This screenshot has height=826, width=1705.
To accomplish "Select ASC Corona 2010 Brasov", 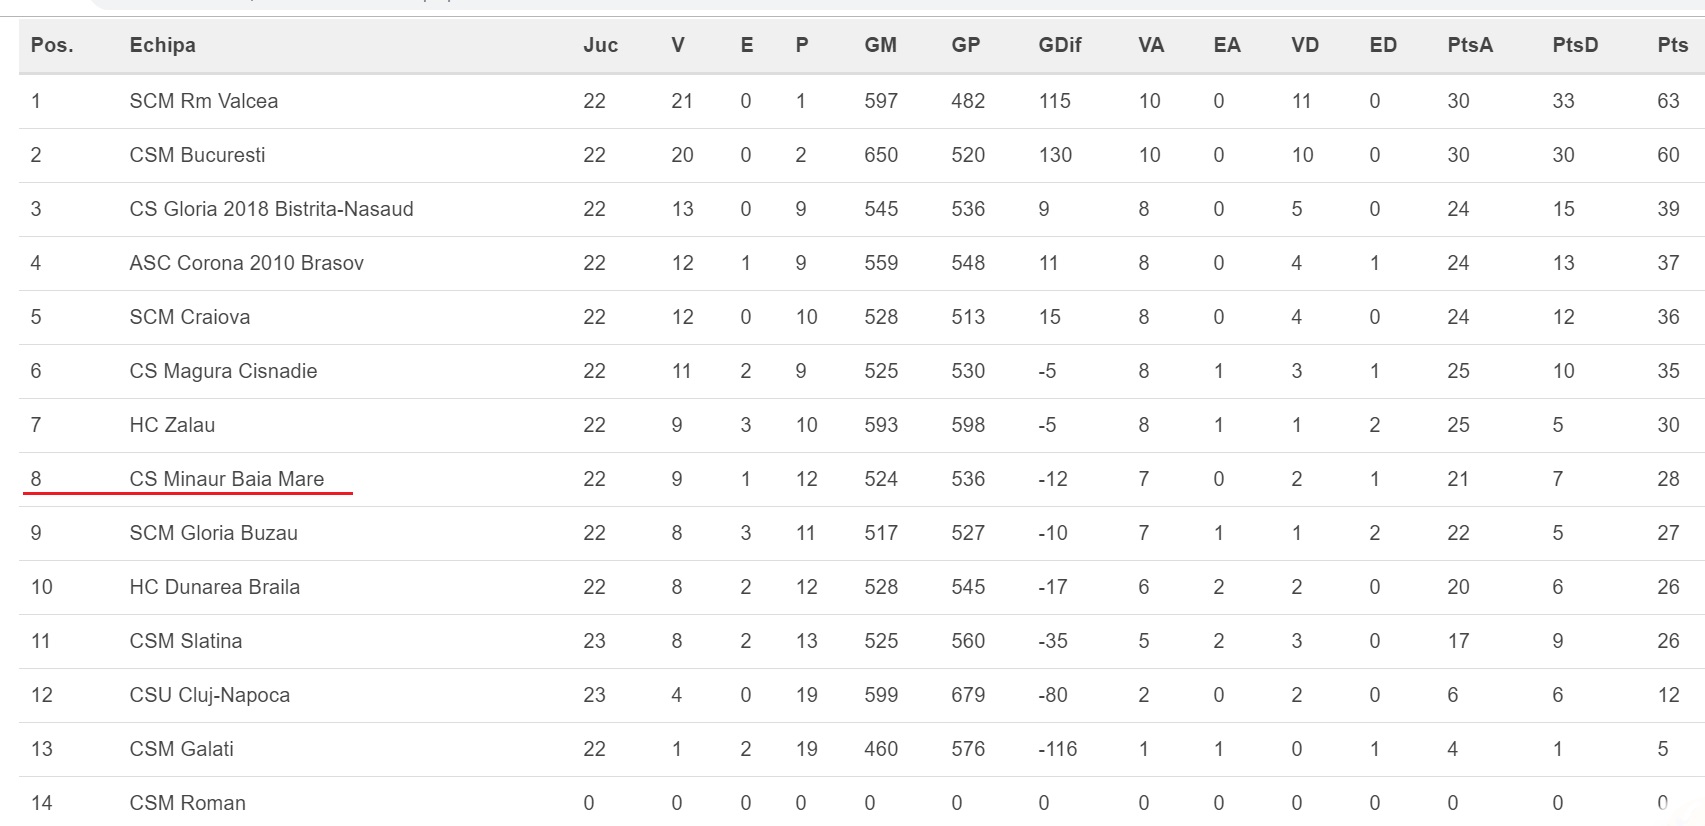I will [246, 263].
